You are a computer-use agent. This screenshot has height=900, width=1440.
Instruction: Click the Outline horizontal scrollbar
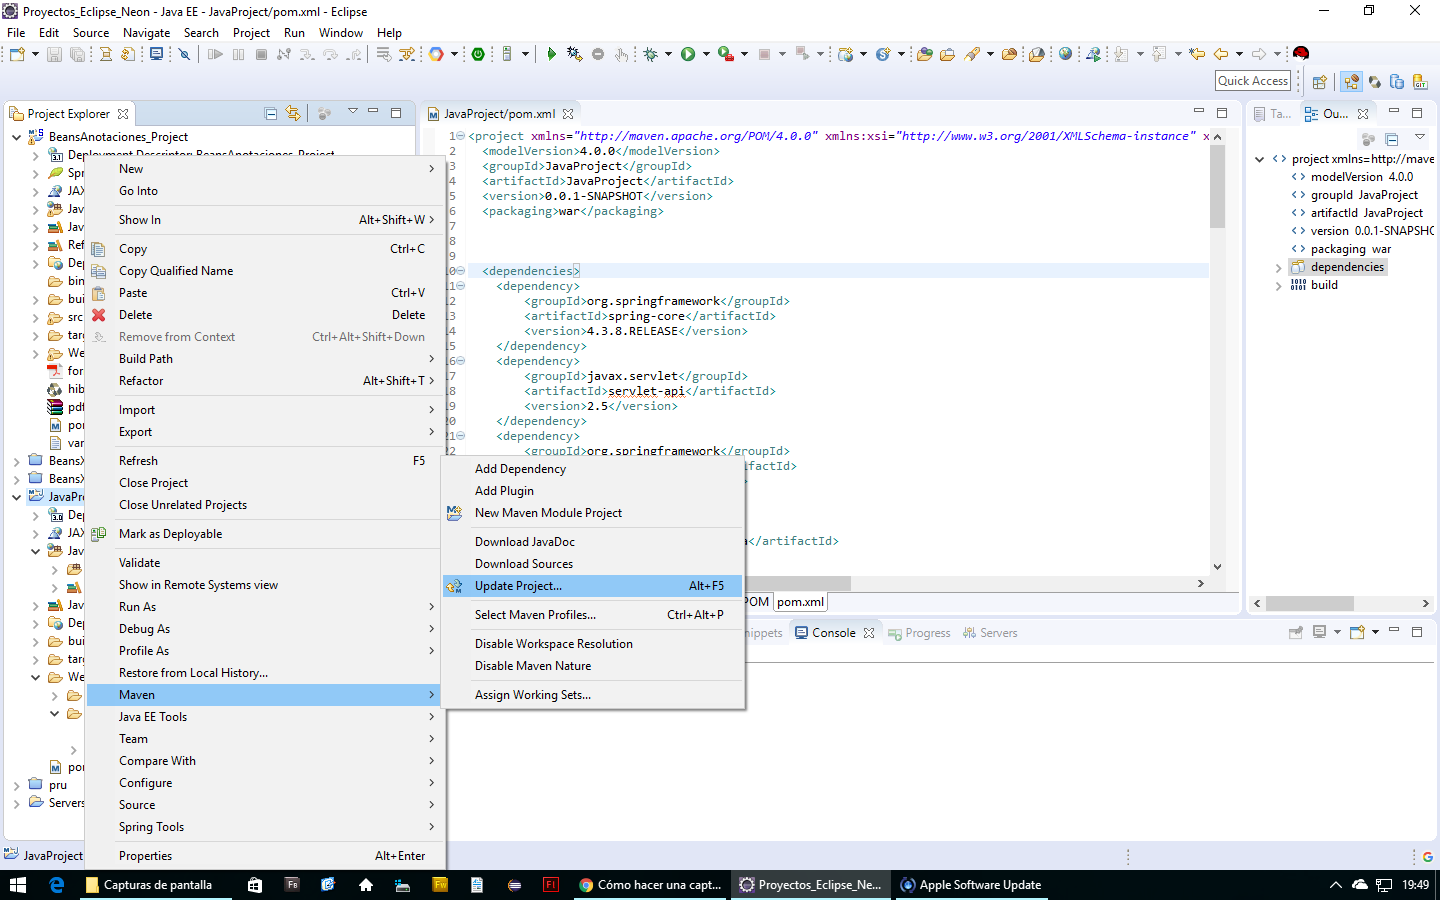click(x=1310, y=603)
